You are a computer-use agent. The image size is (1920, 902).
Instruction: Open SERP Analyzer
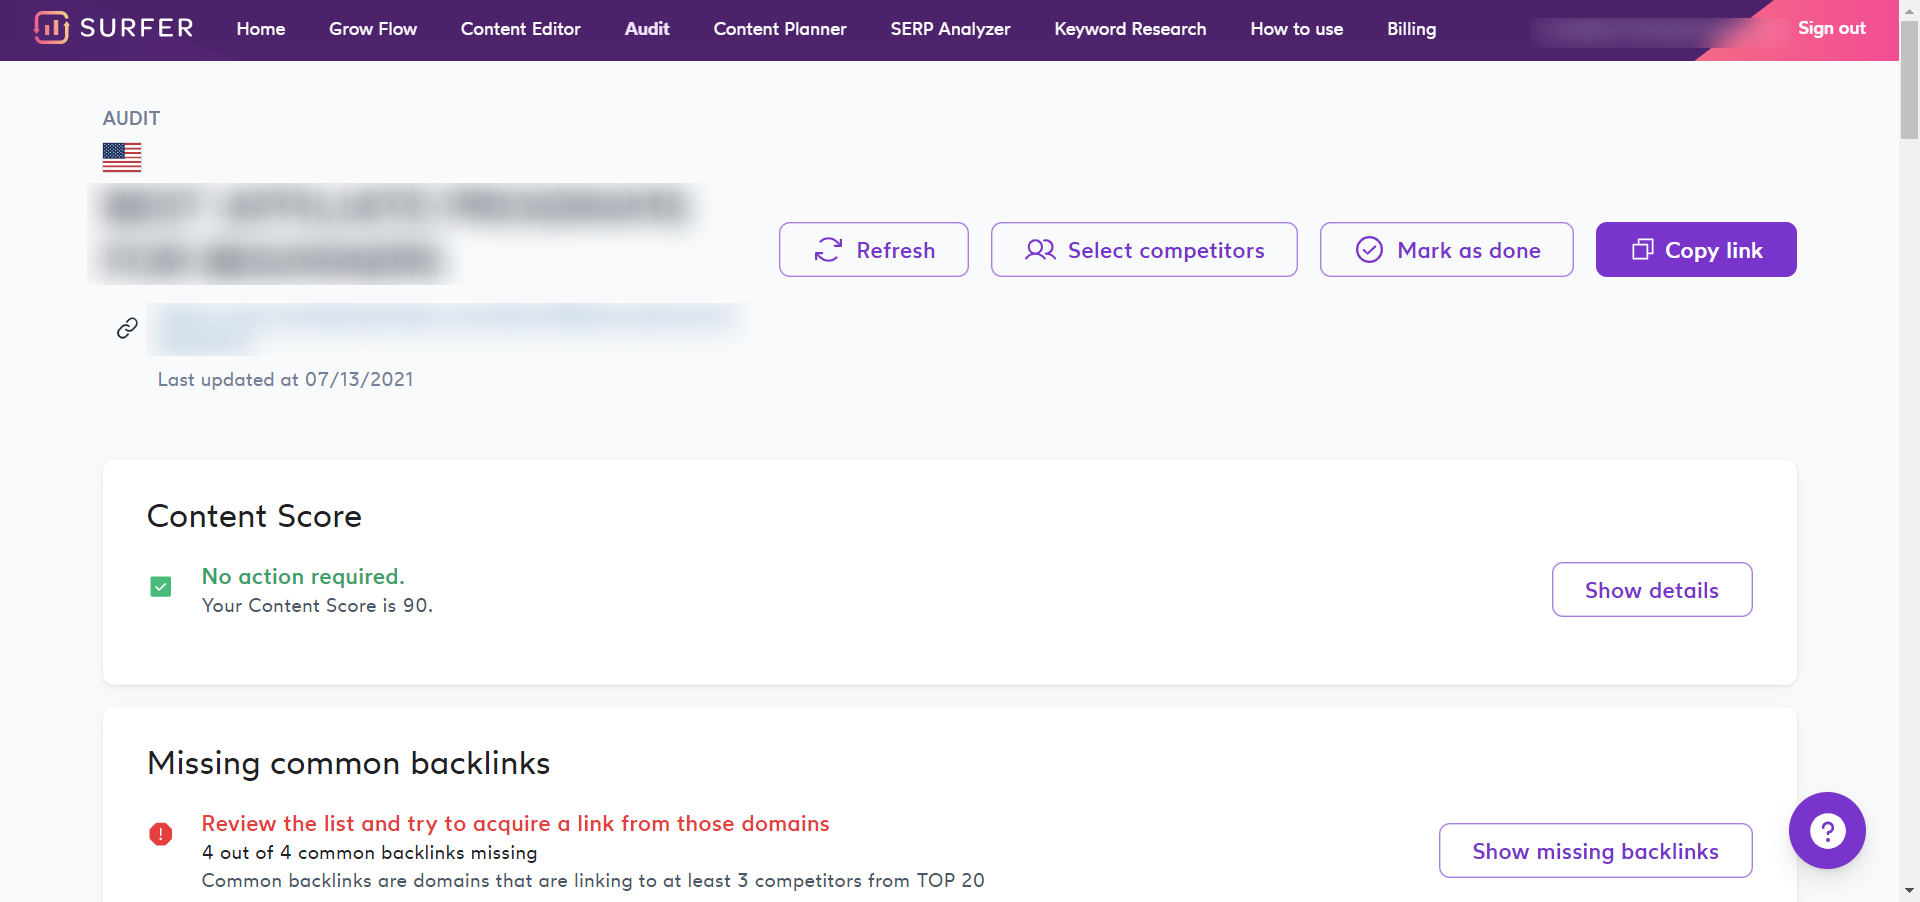click(950, 29)
